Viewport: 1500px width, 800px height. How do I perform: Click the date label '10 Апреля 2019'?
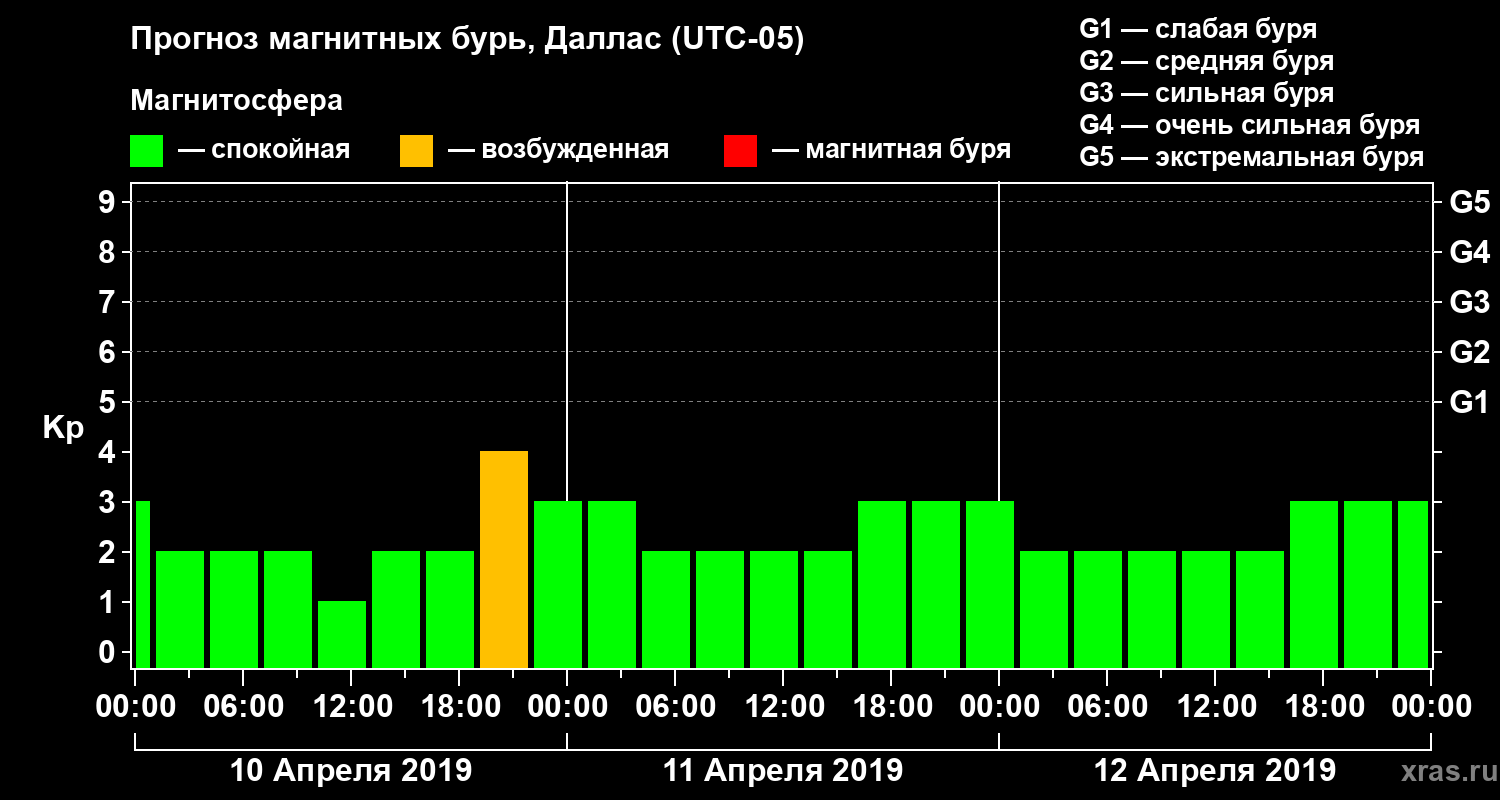coord(350,771)
